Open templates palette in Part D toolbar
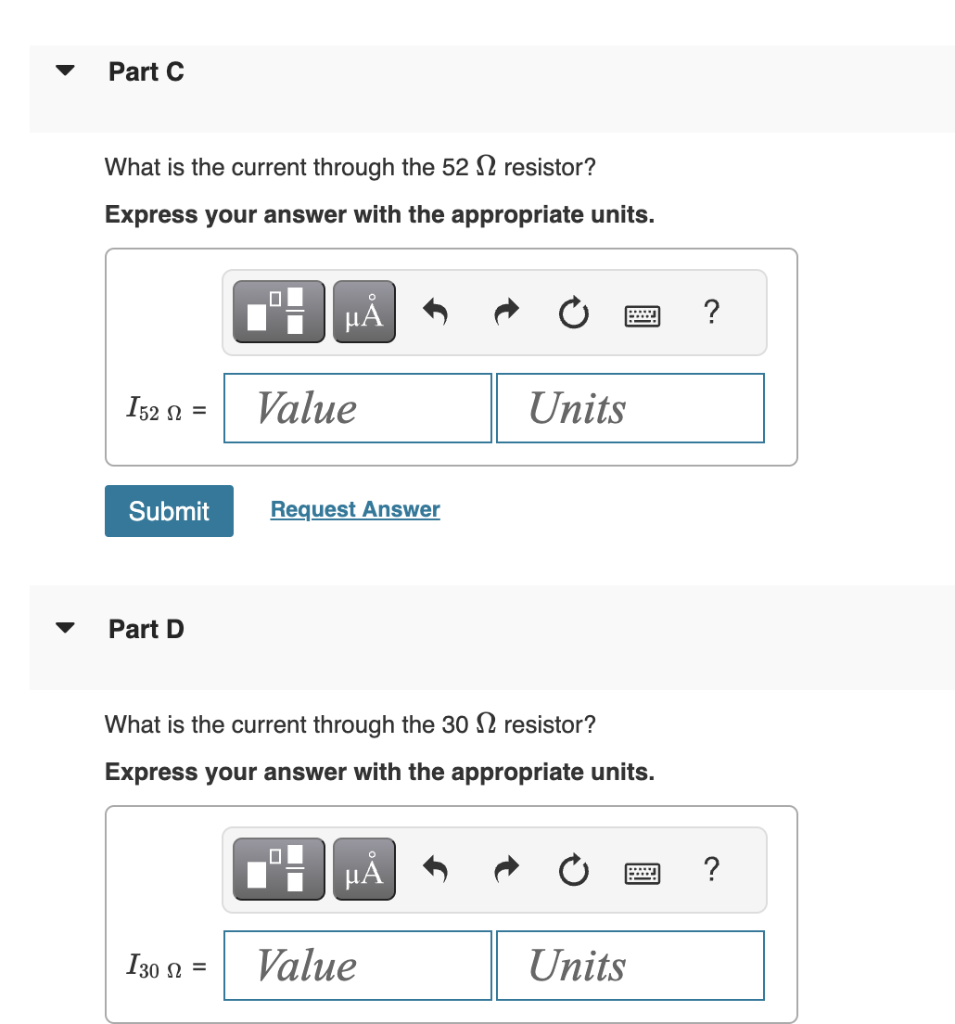This screenshot has height=1024, width=955. tap(279, 869)
